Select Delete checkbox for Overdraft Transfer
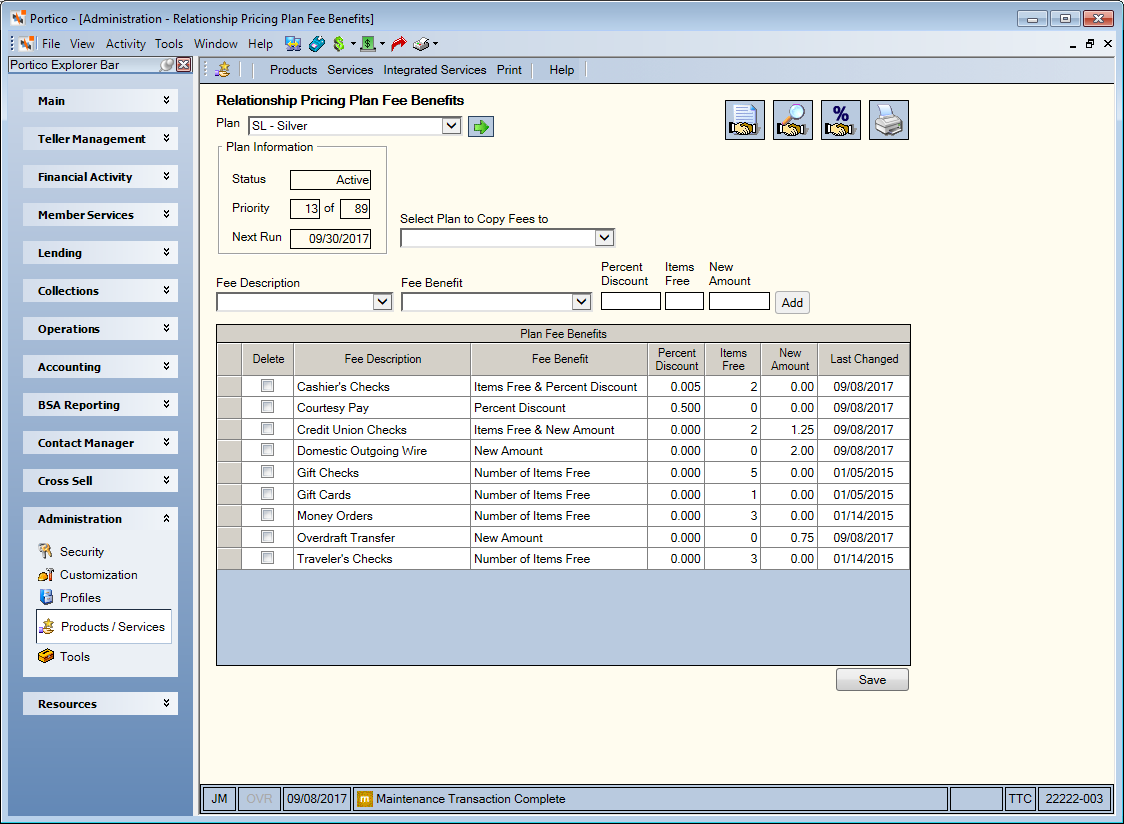The image size is (1124, 824). [267, 536]
